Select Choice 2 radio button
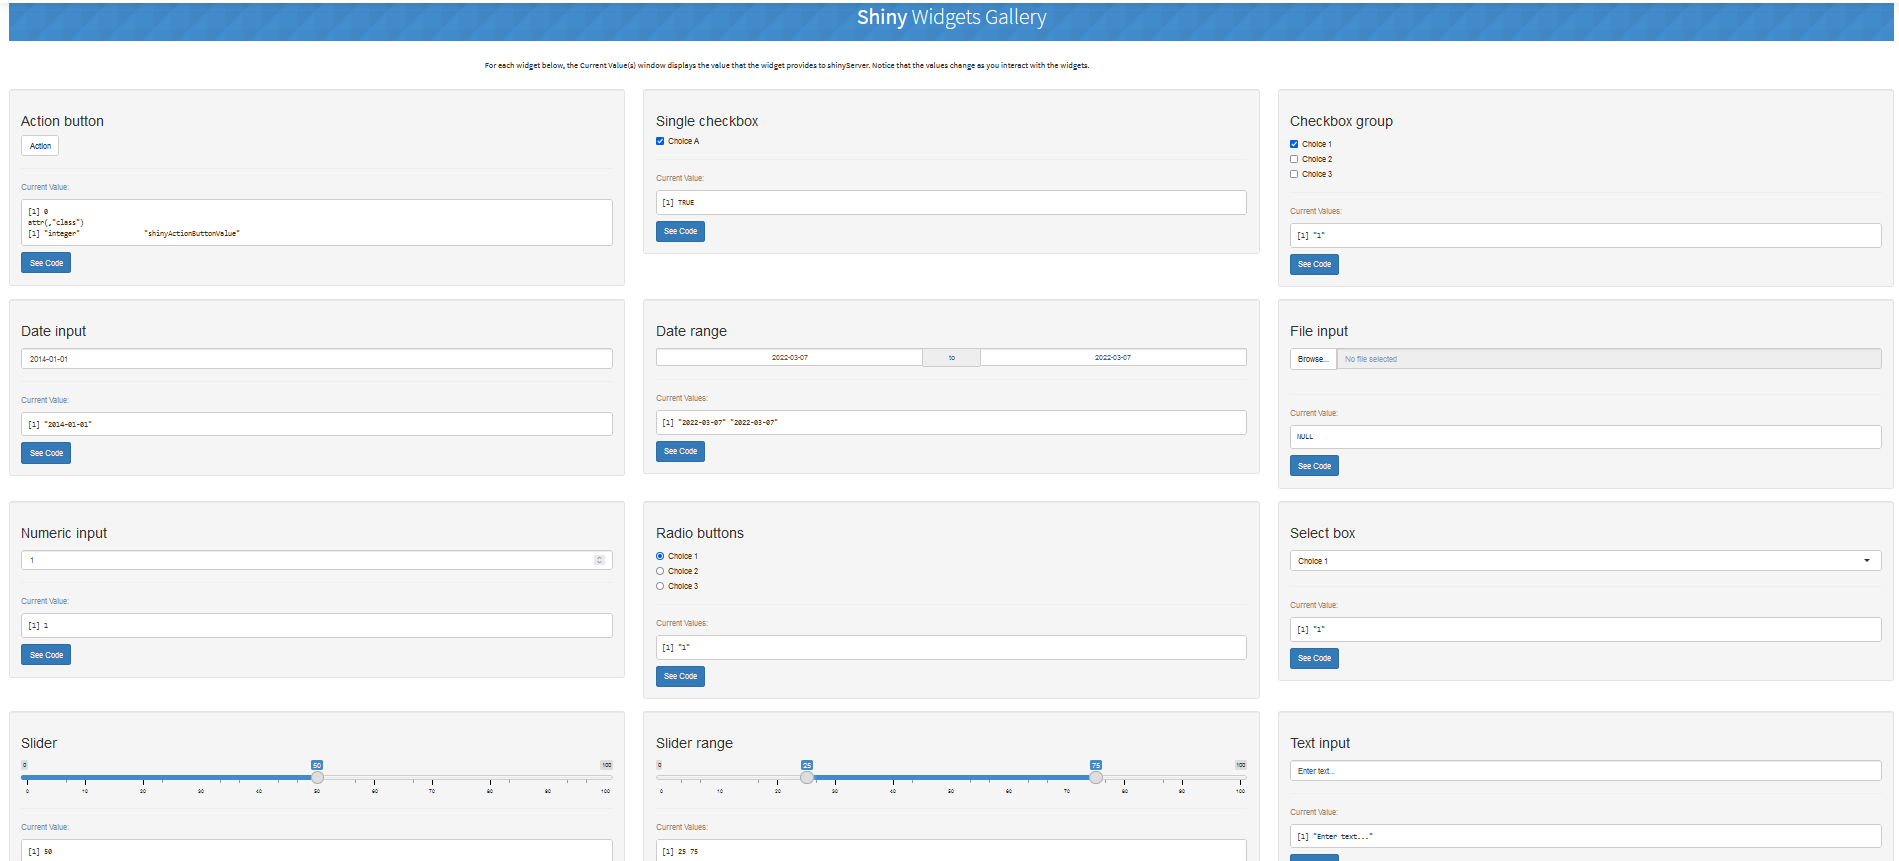This screenshot has width=1899, height=861. (x=660, y=571)
